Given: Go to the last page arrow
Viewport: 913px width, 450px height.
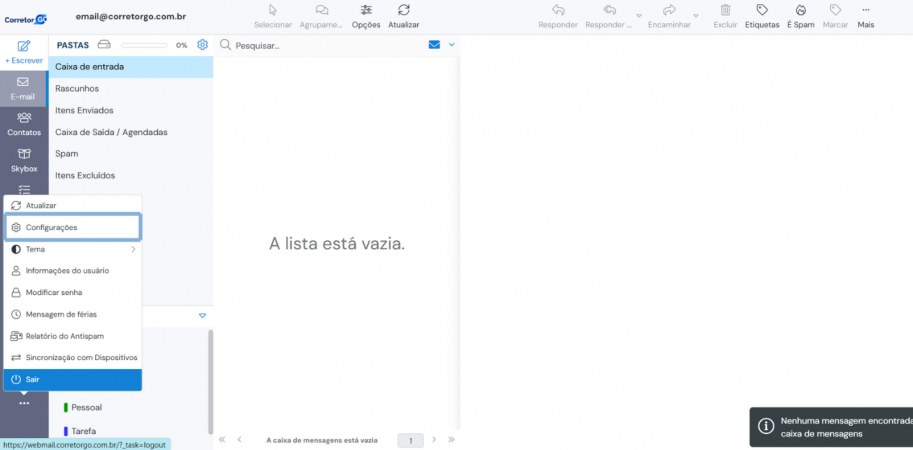Looking at the screenshot, I should tap(451, 440).
